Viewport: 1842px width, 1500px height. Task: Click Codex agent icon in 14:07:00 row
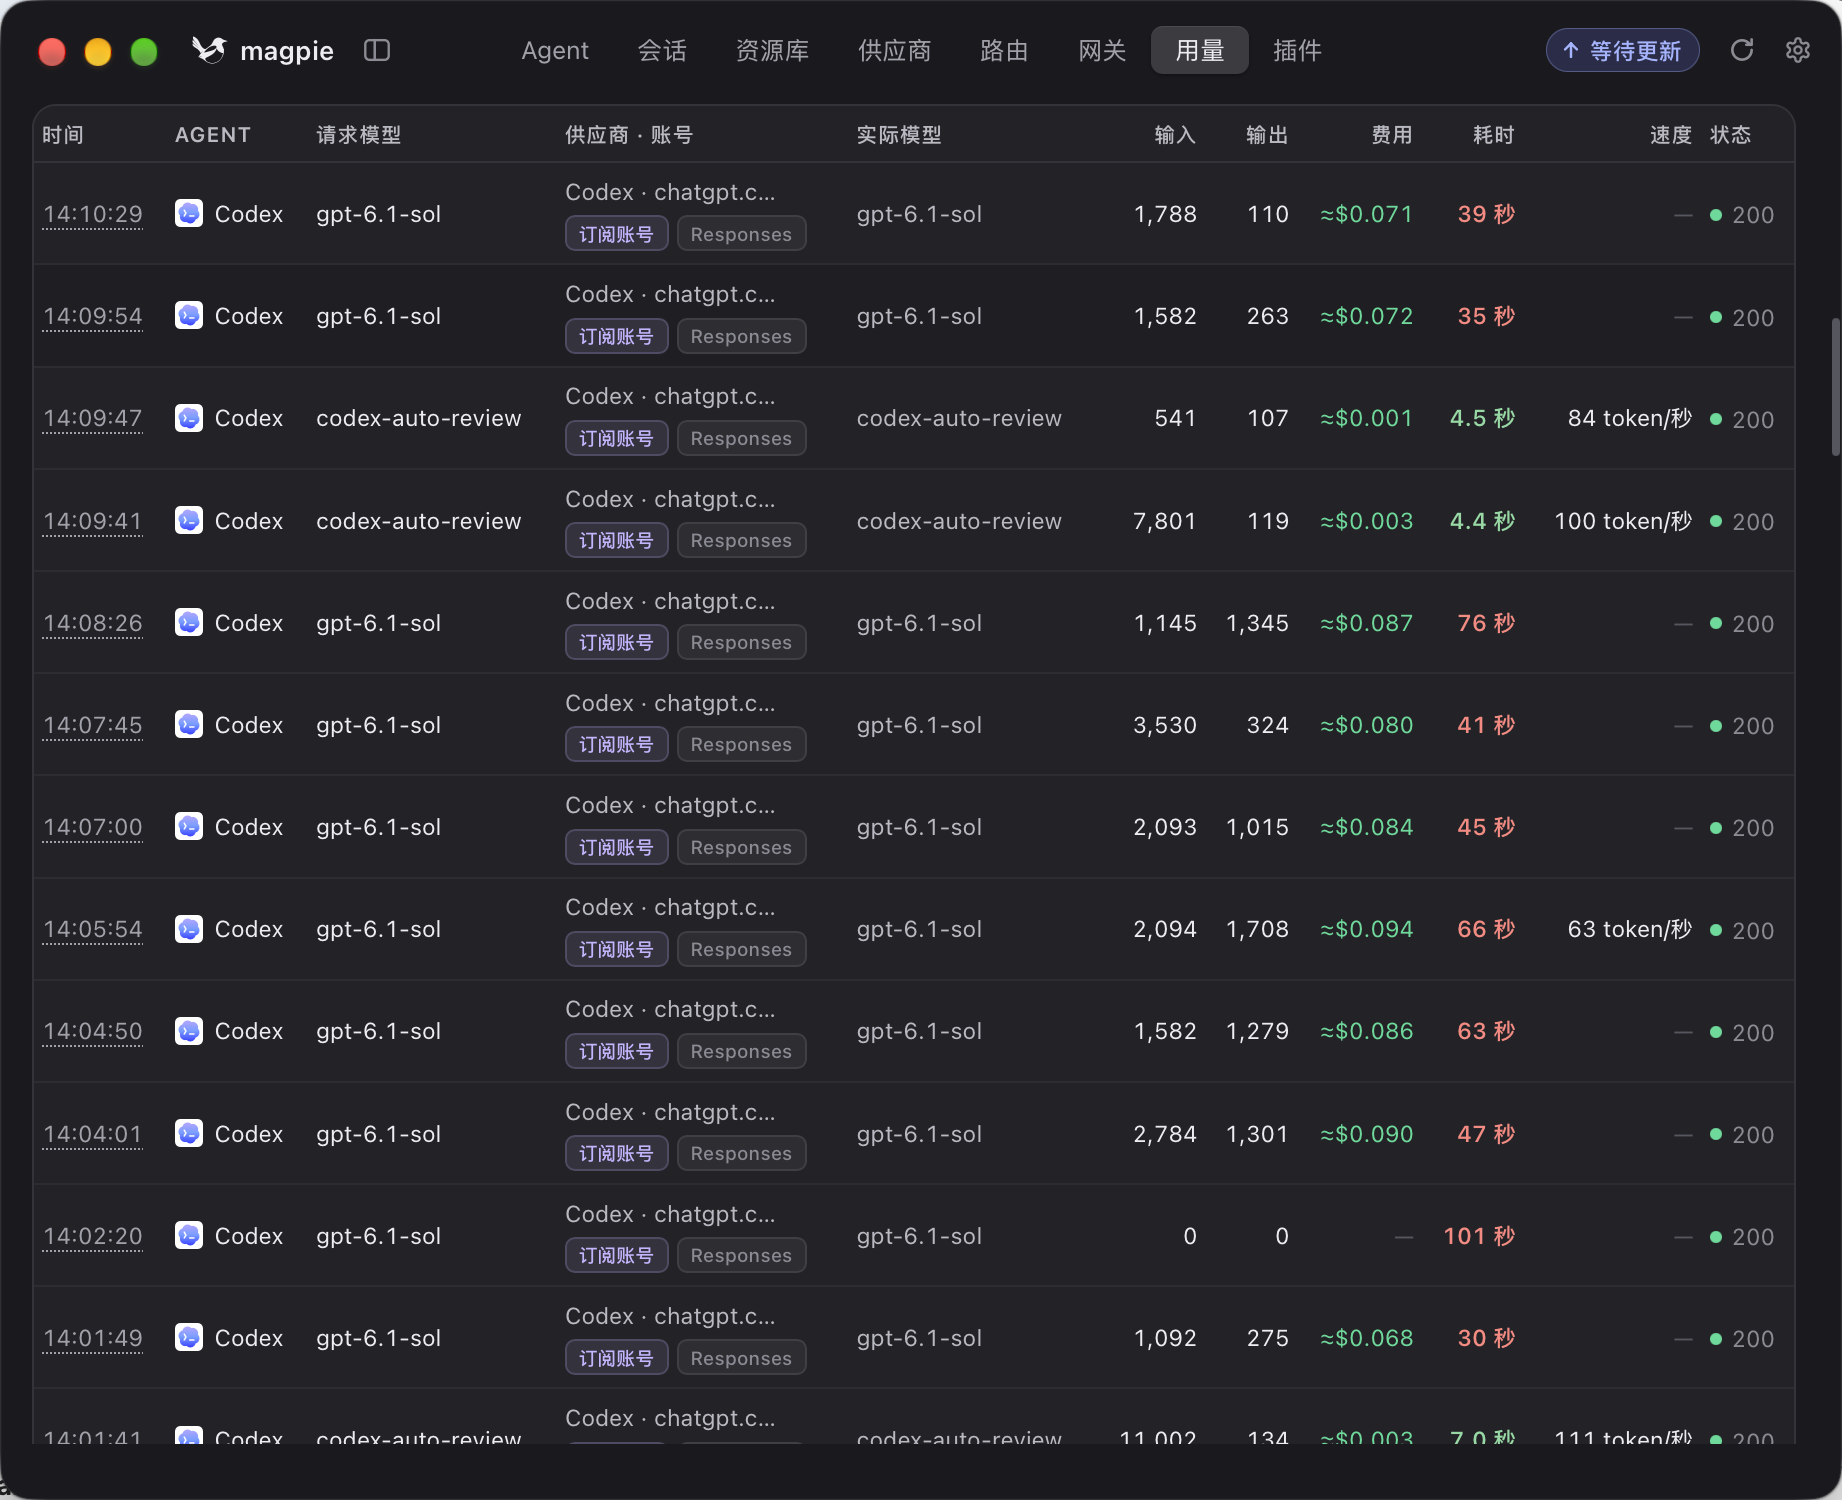tap(189, 826)
